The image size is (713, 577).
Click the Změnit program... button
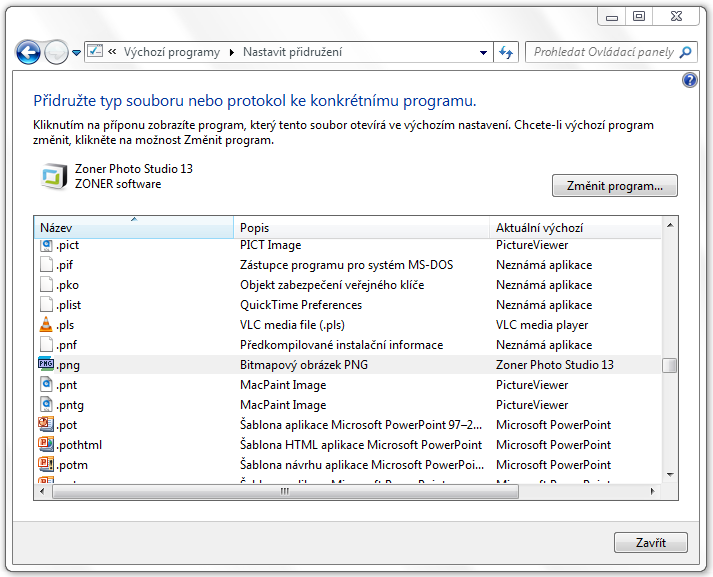point(615,186)
